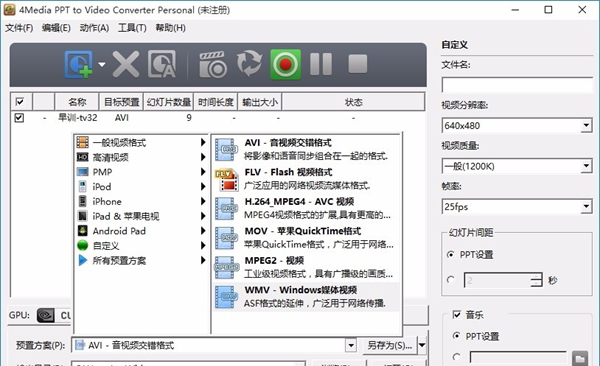Click the 名称 column header
The image size is (600, 366).
(x=77, y=102)
